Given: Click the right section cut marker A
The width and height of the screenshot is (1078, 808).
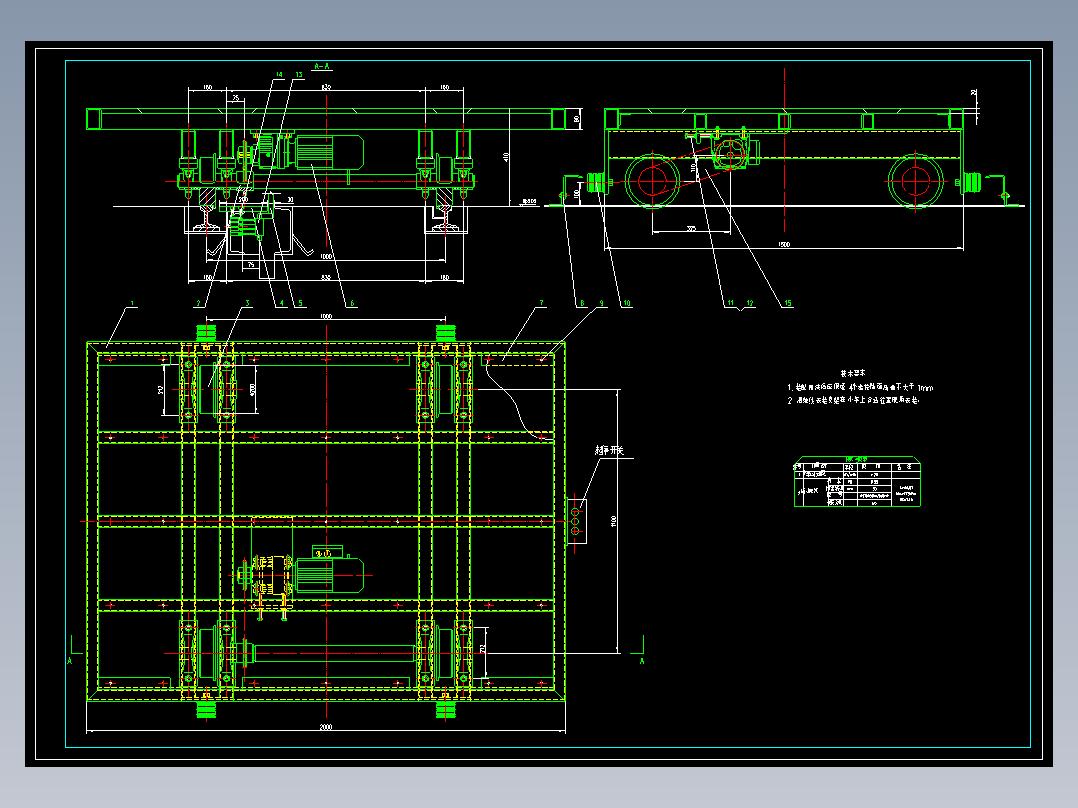Looking at the screenshot, I should coord(639,651).
